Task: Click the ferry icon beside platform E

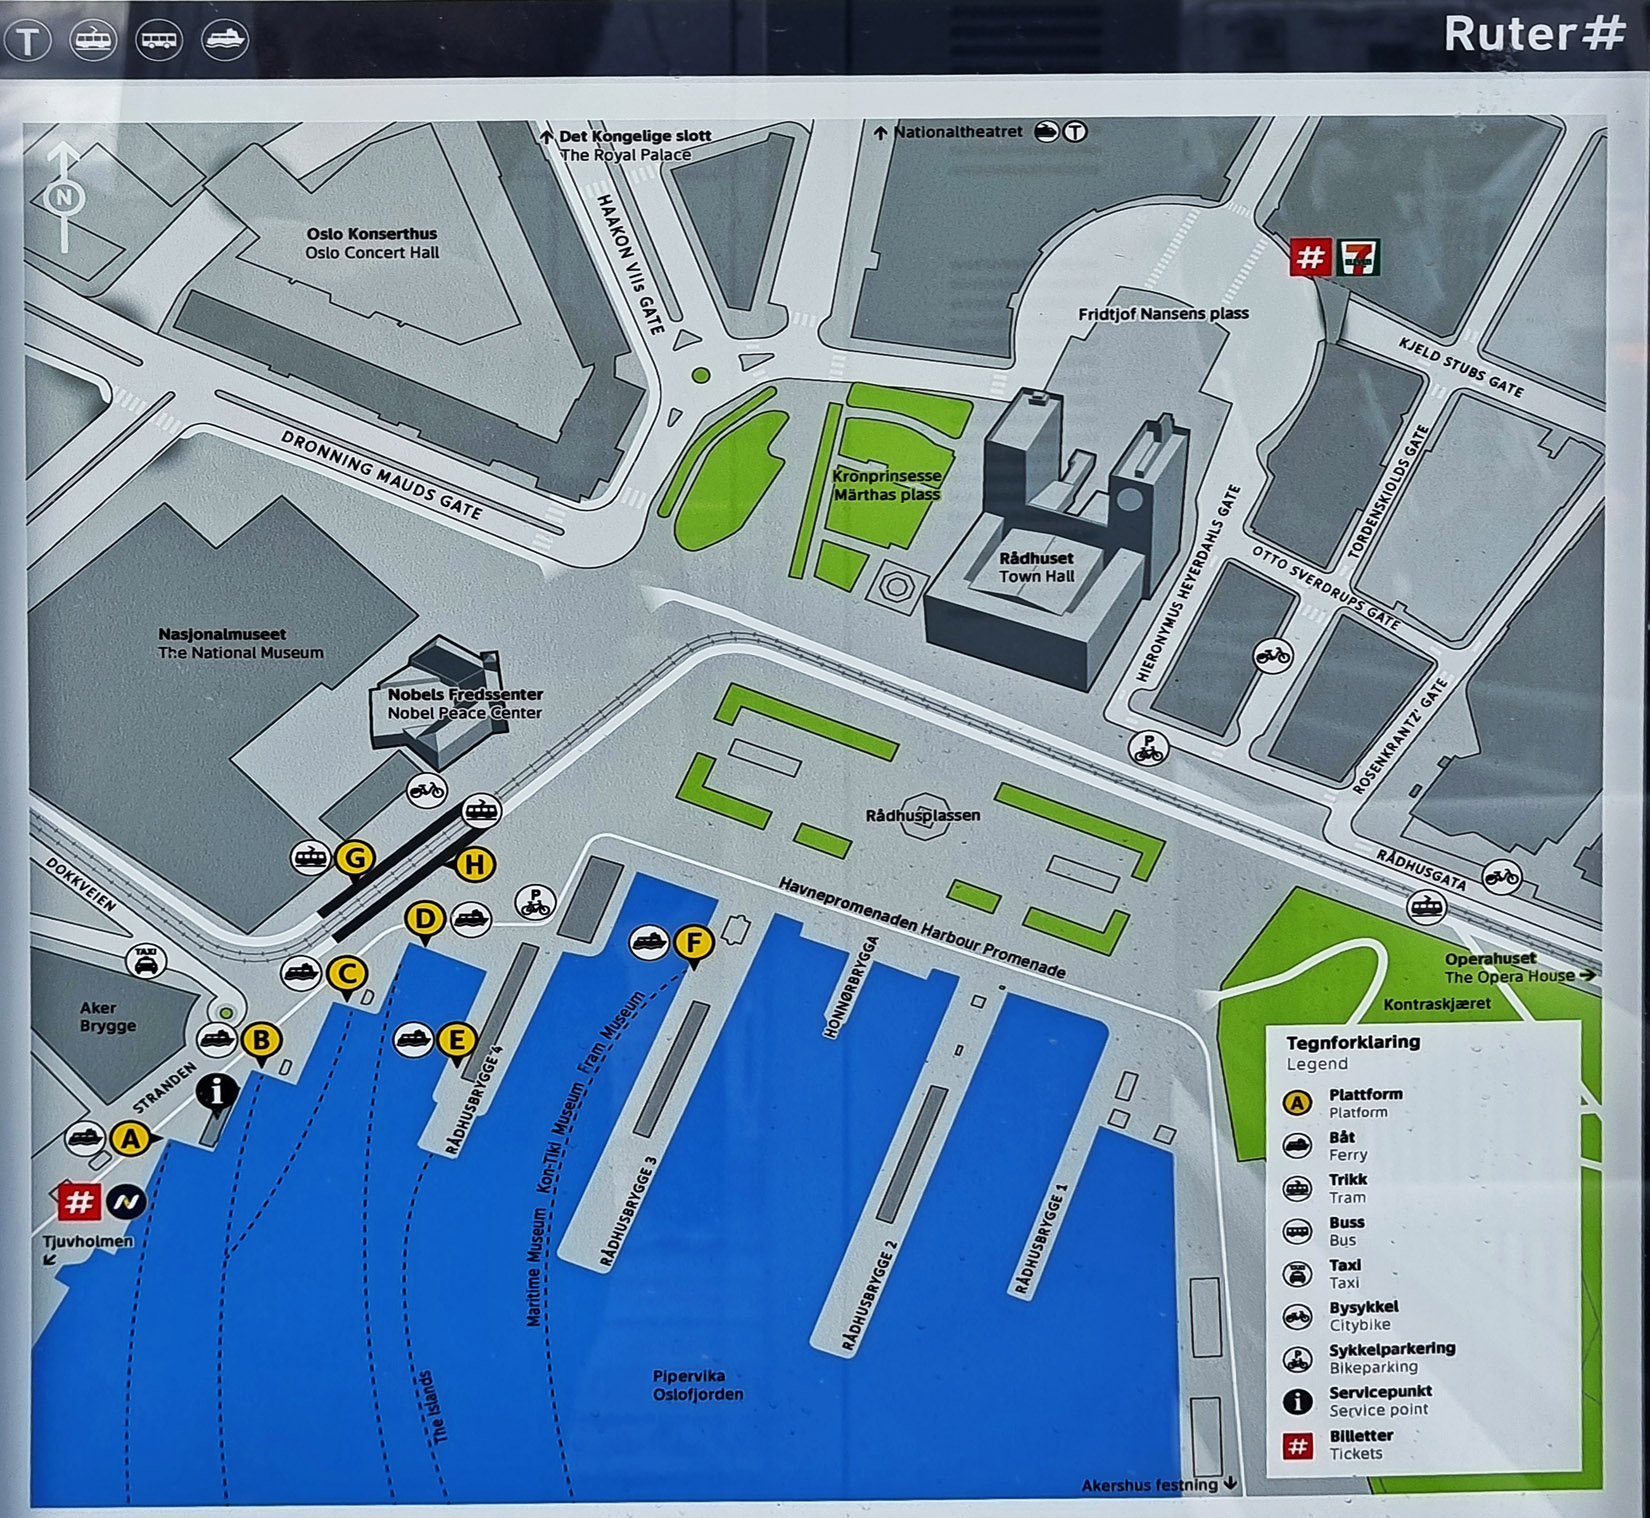Action: (413, 1040)
